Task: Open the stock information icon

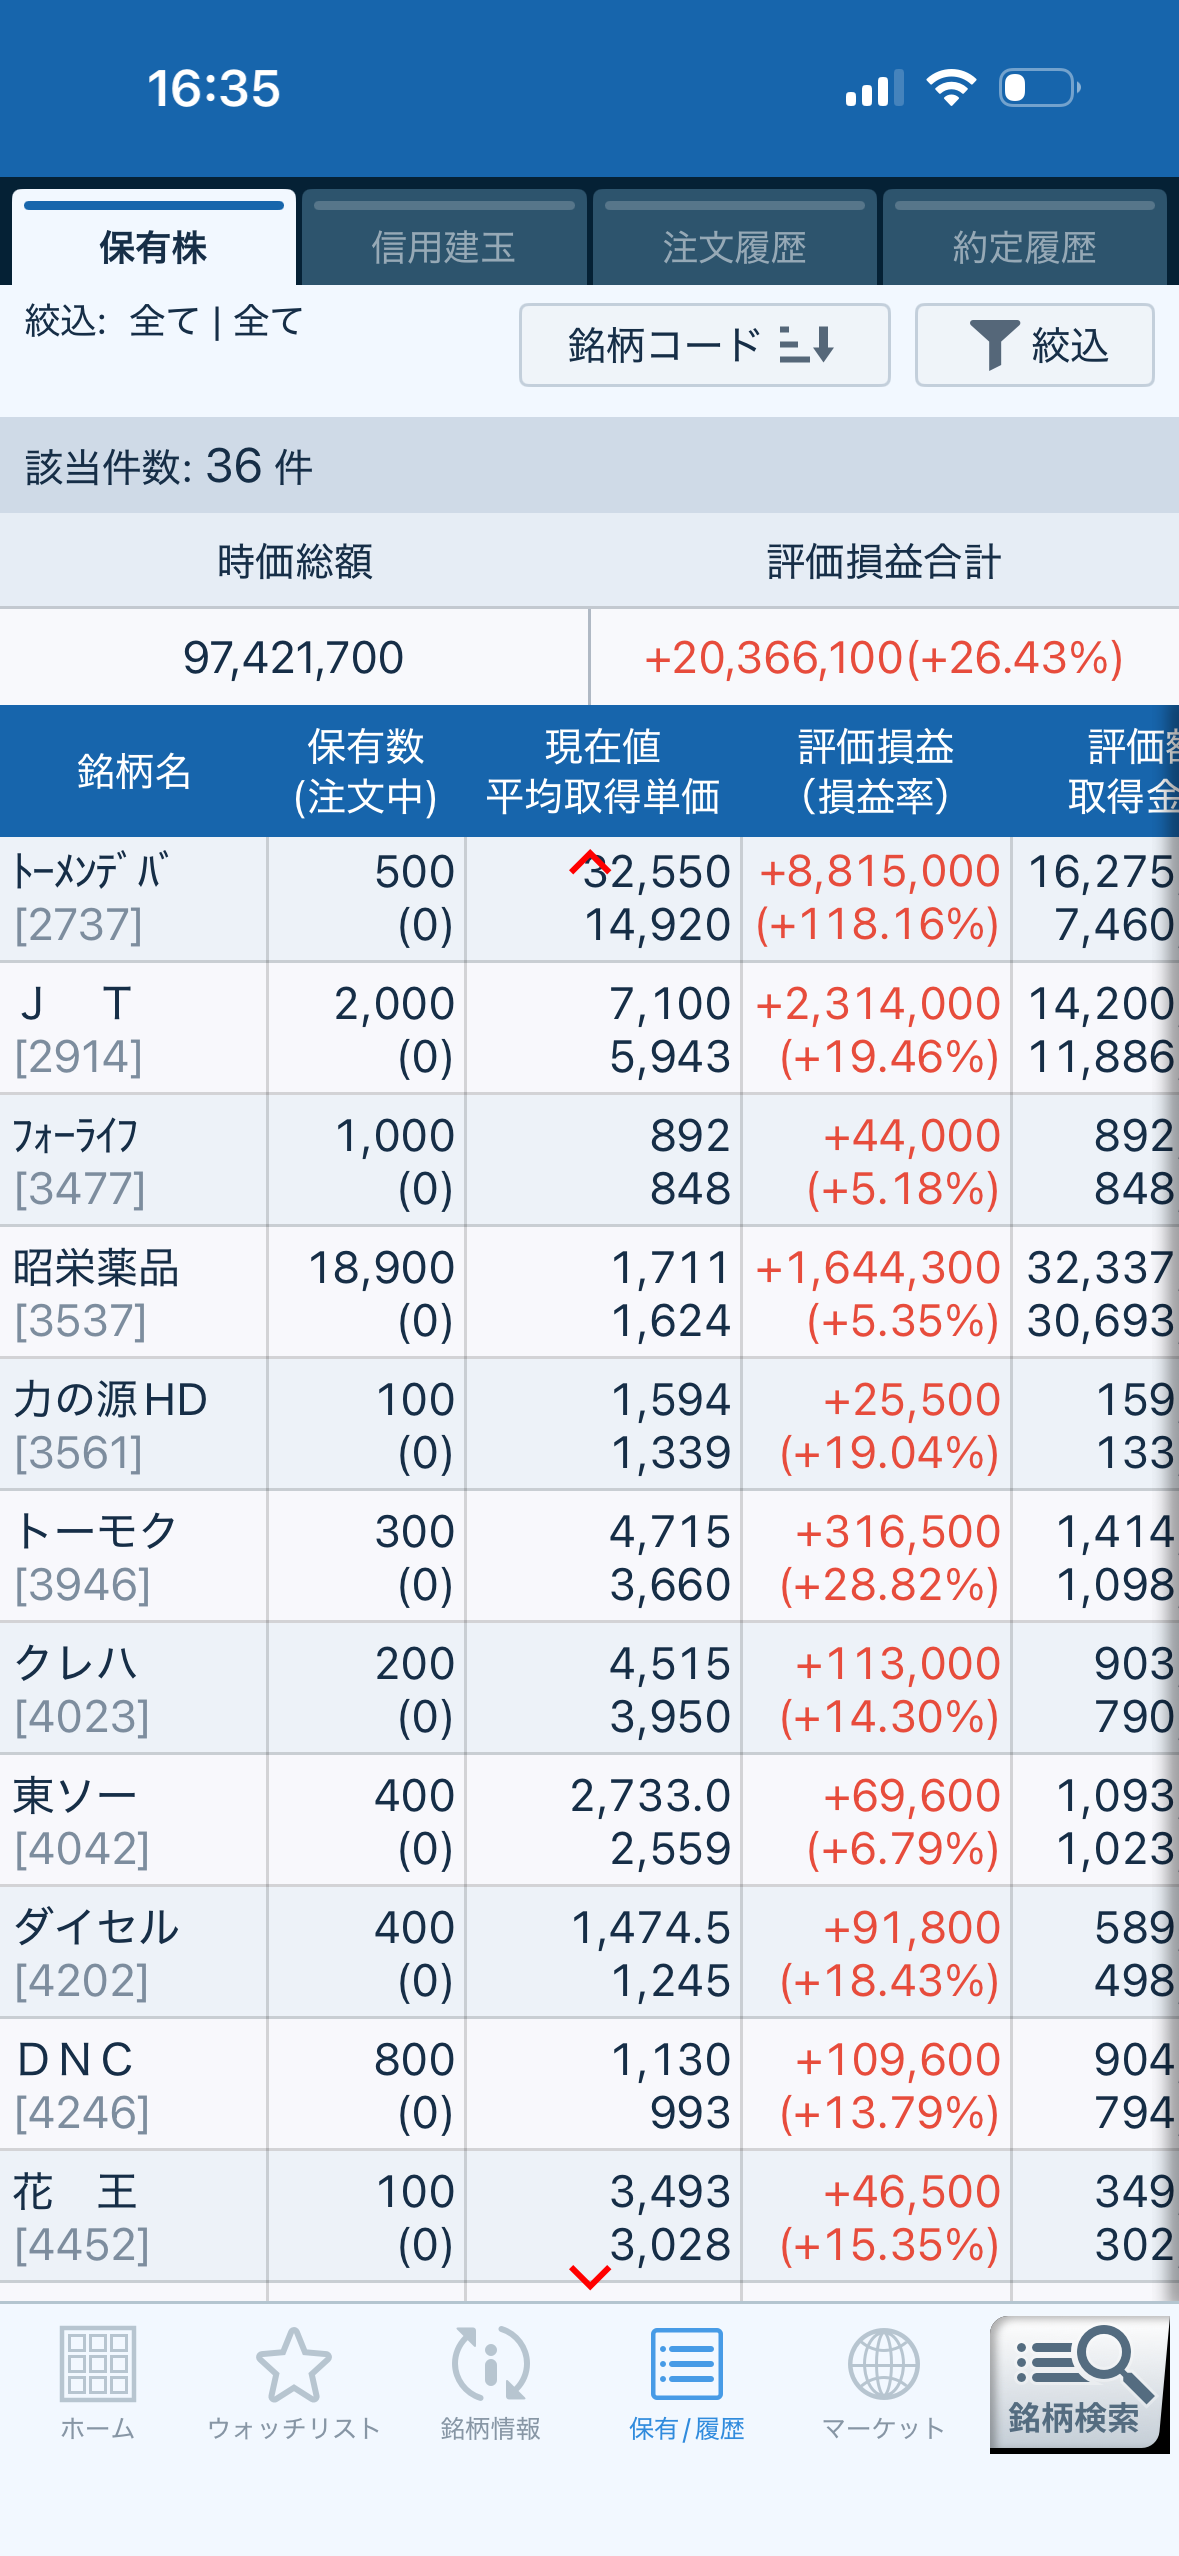Action: coord(490,2364)
